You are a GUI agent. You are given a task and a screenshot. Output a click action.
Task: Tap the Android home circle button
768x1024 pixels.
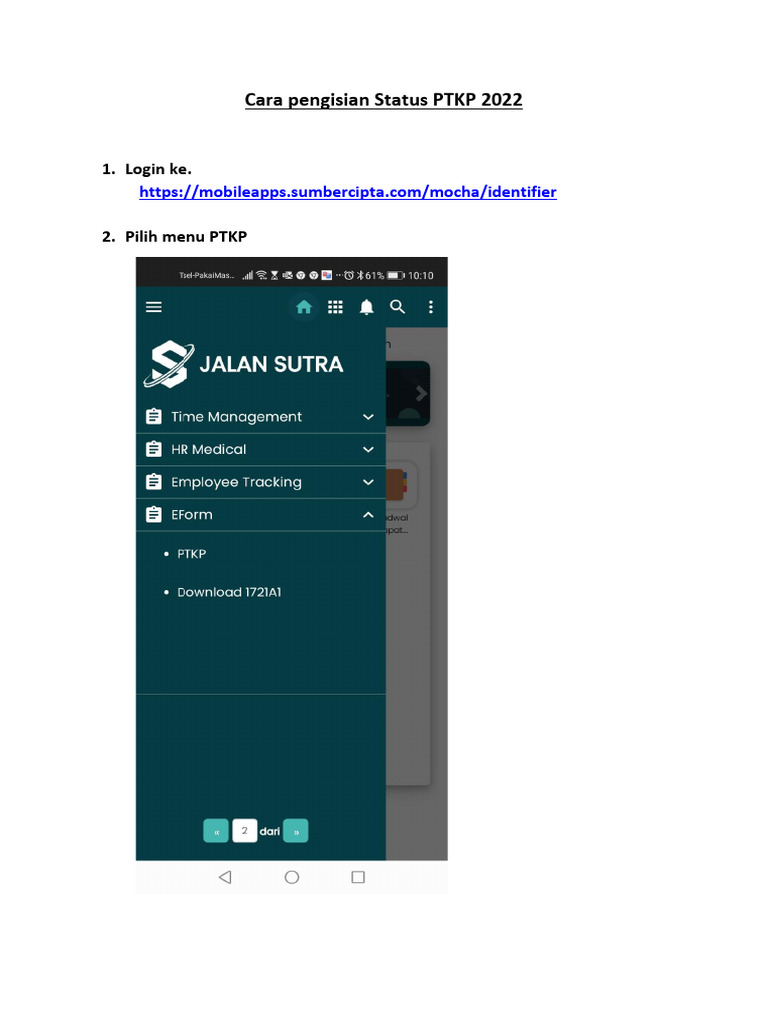[x=292, y=877]
